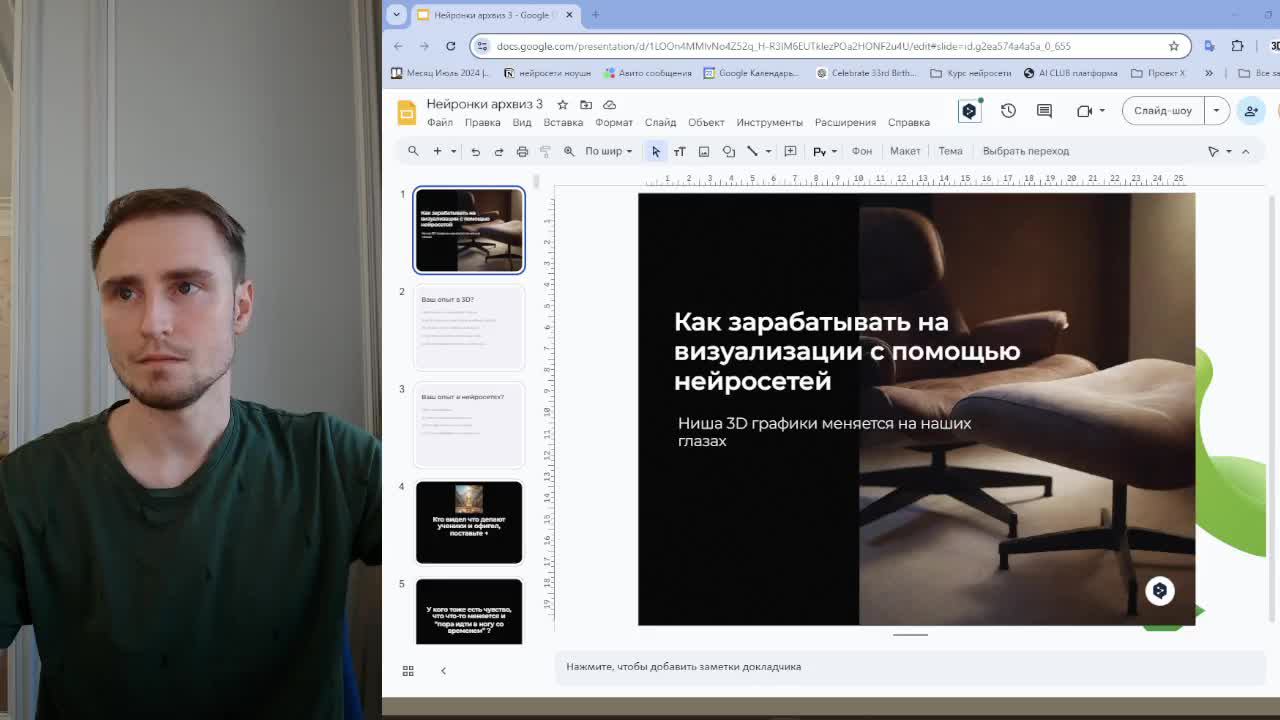The height and width of the screenshot is (720, 1280).
Task: Select slide 4 thumbnail in filmstrip
Action: click(469, 522)
